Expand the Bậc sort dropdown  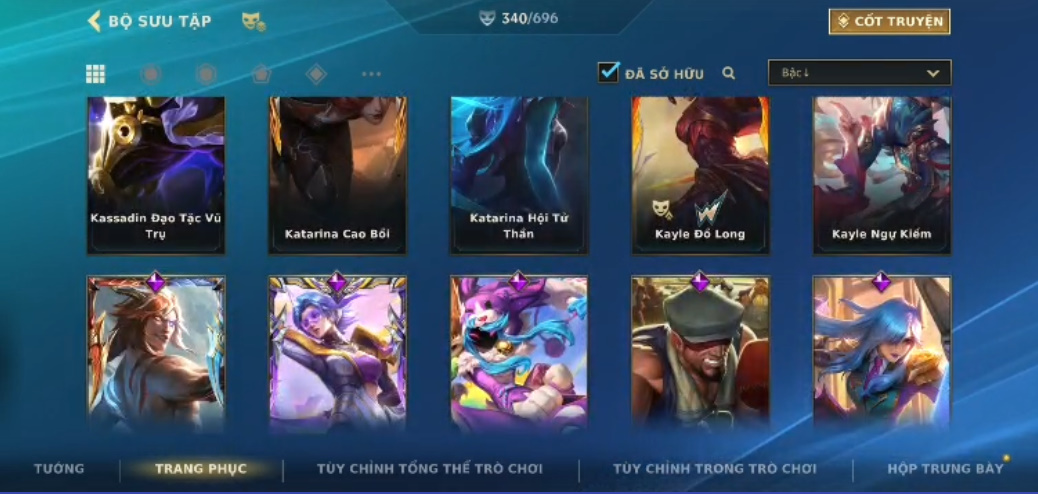pyautogui.click(x=859, y=73)
